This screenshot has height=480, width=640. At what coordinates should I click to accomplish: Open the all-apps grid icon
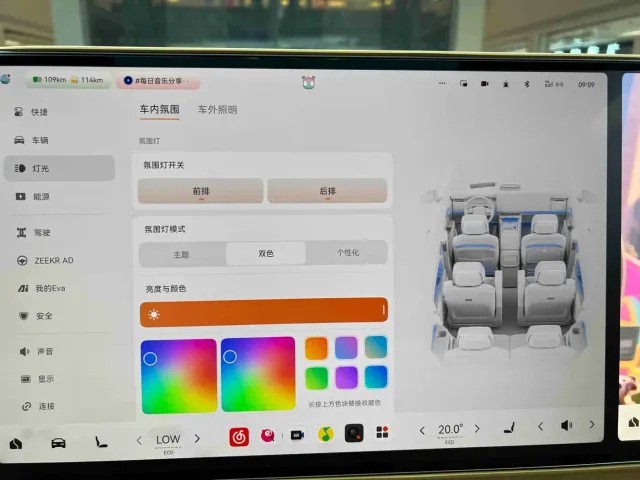[382, 432]
